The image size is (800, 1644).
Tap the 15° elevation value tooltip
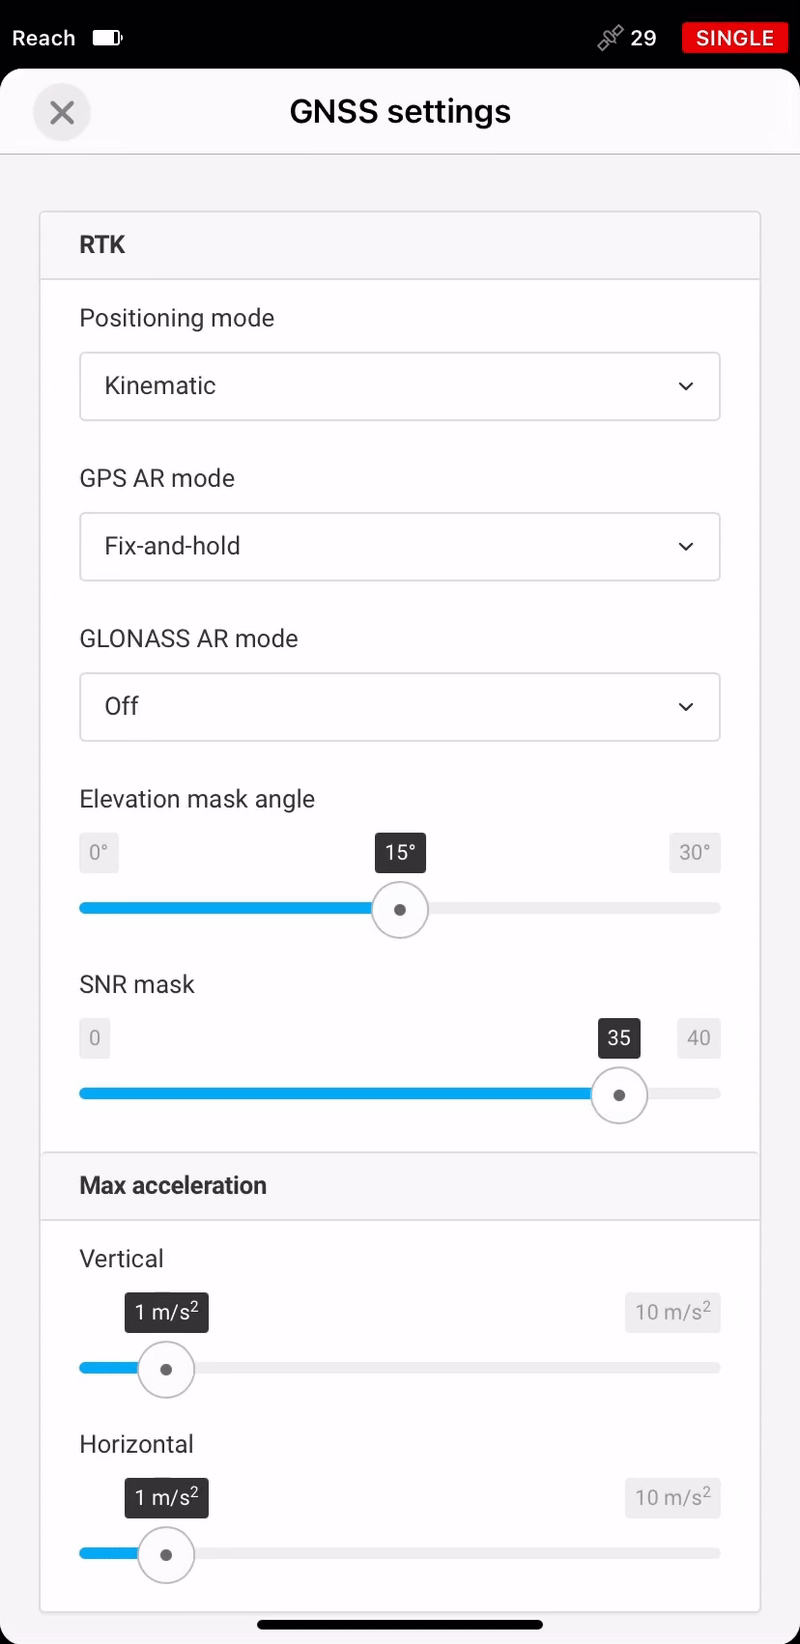[x=400, y=852]
